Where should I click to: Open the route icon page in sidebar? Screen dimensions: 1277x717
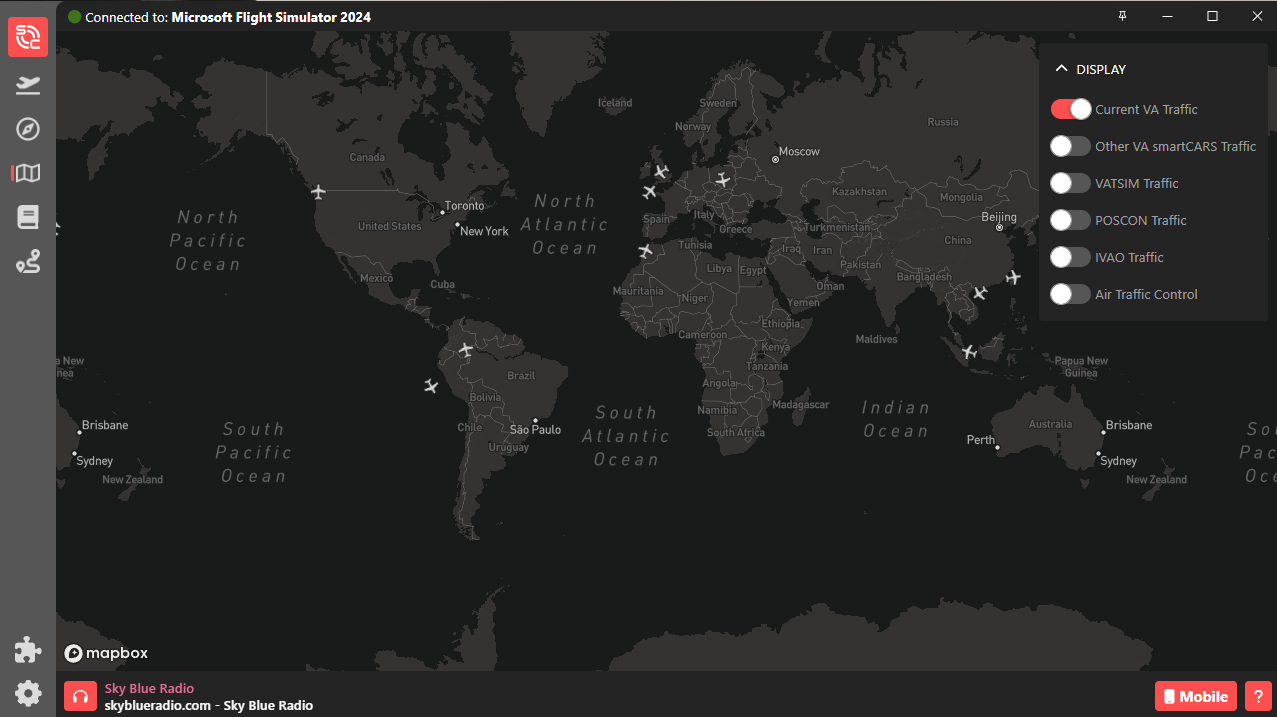[28, 262]
